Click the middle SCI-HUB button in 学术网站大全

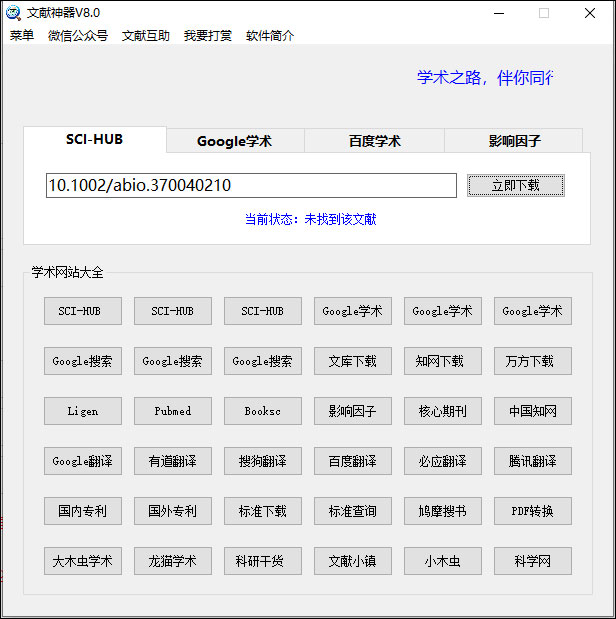(x=173, y=311)
